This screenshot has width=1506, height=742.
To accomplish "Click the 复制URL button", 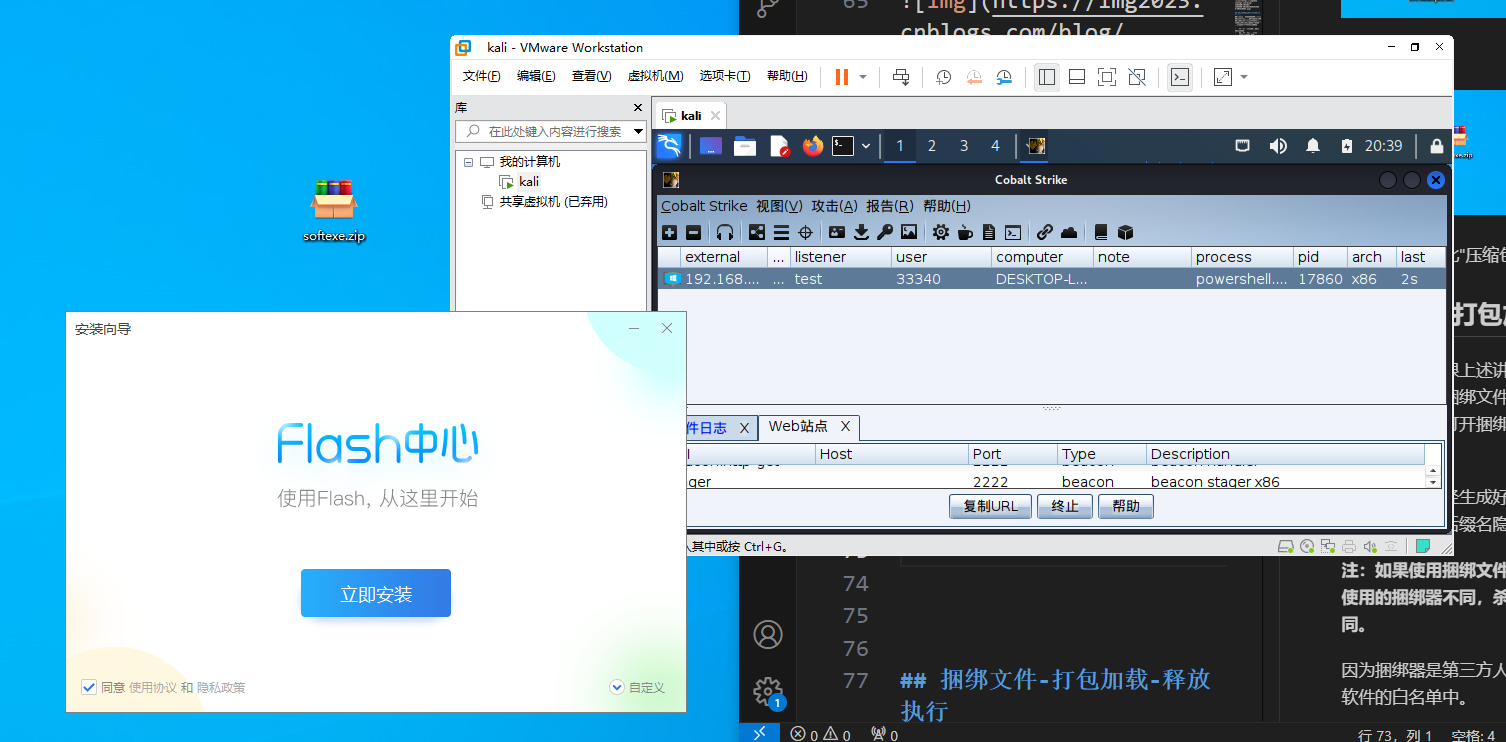I will (990, 506).
